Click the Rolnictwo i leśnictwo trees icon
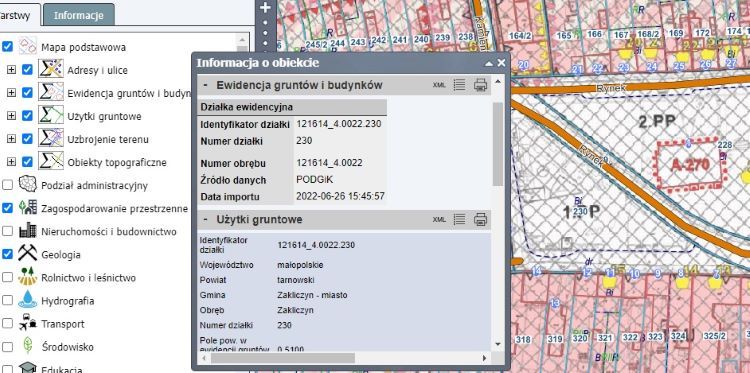The height and width of the screenshot is (373, 750). (28, 276)
